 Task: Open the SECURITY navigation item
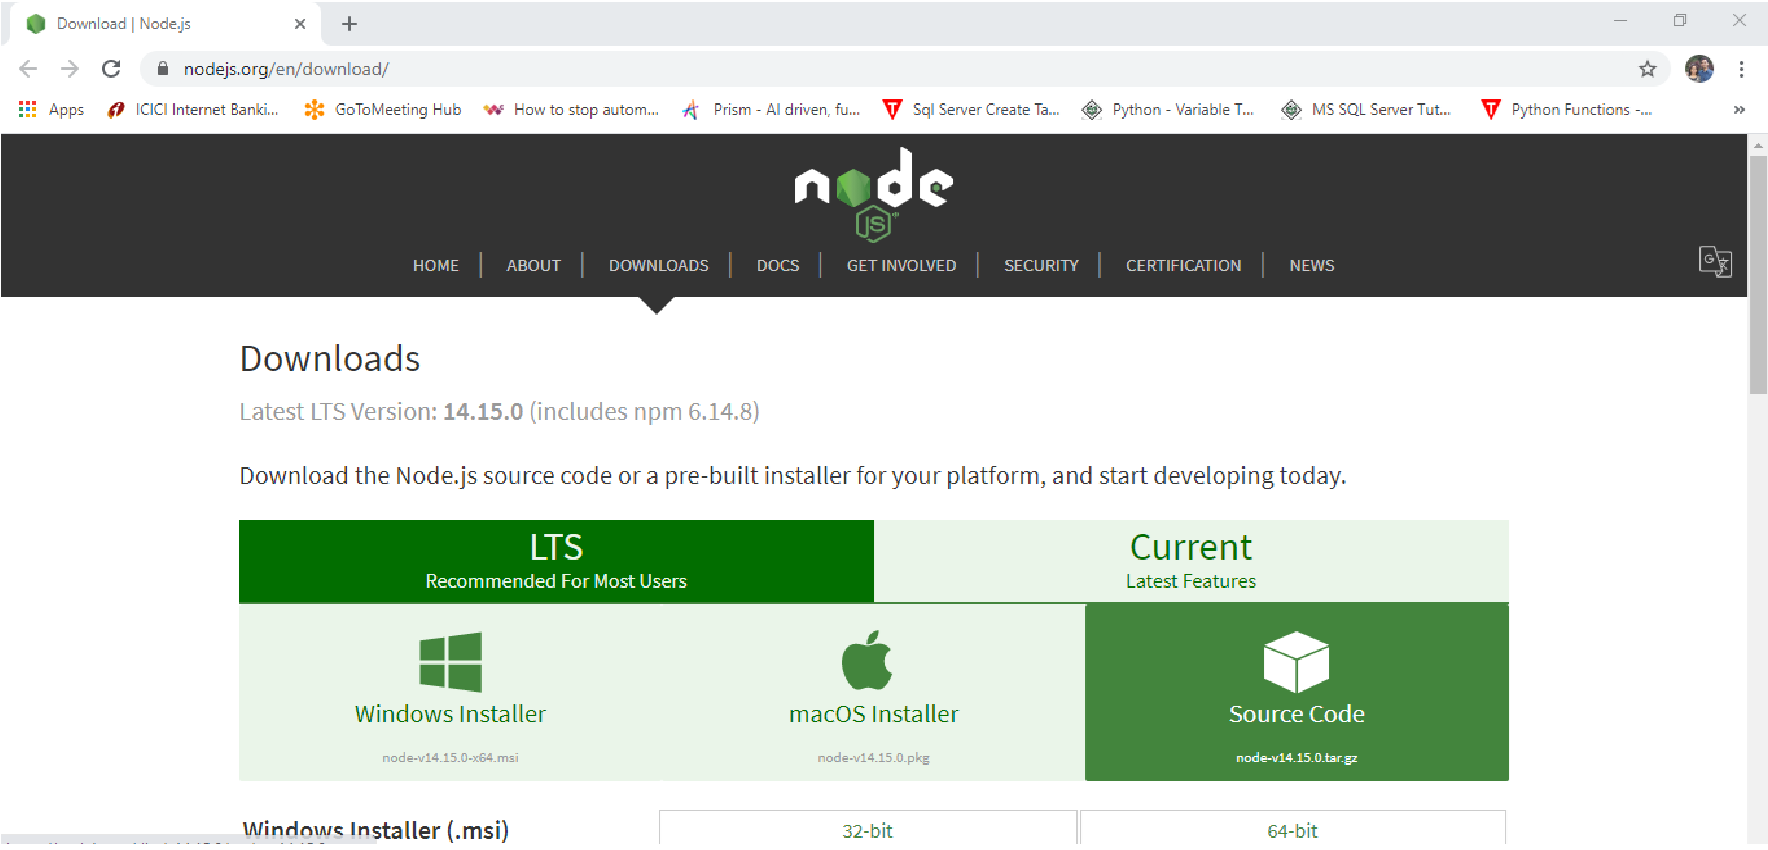1041,266
